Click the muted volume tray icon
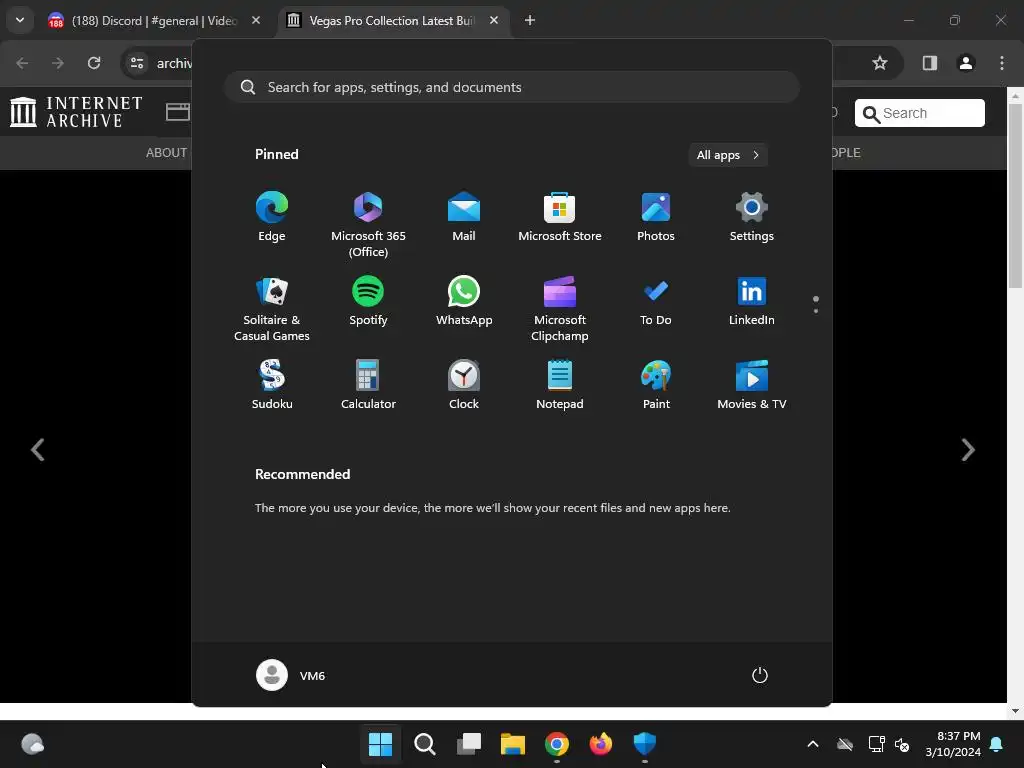 902,744
